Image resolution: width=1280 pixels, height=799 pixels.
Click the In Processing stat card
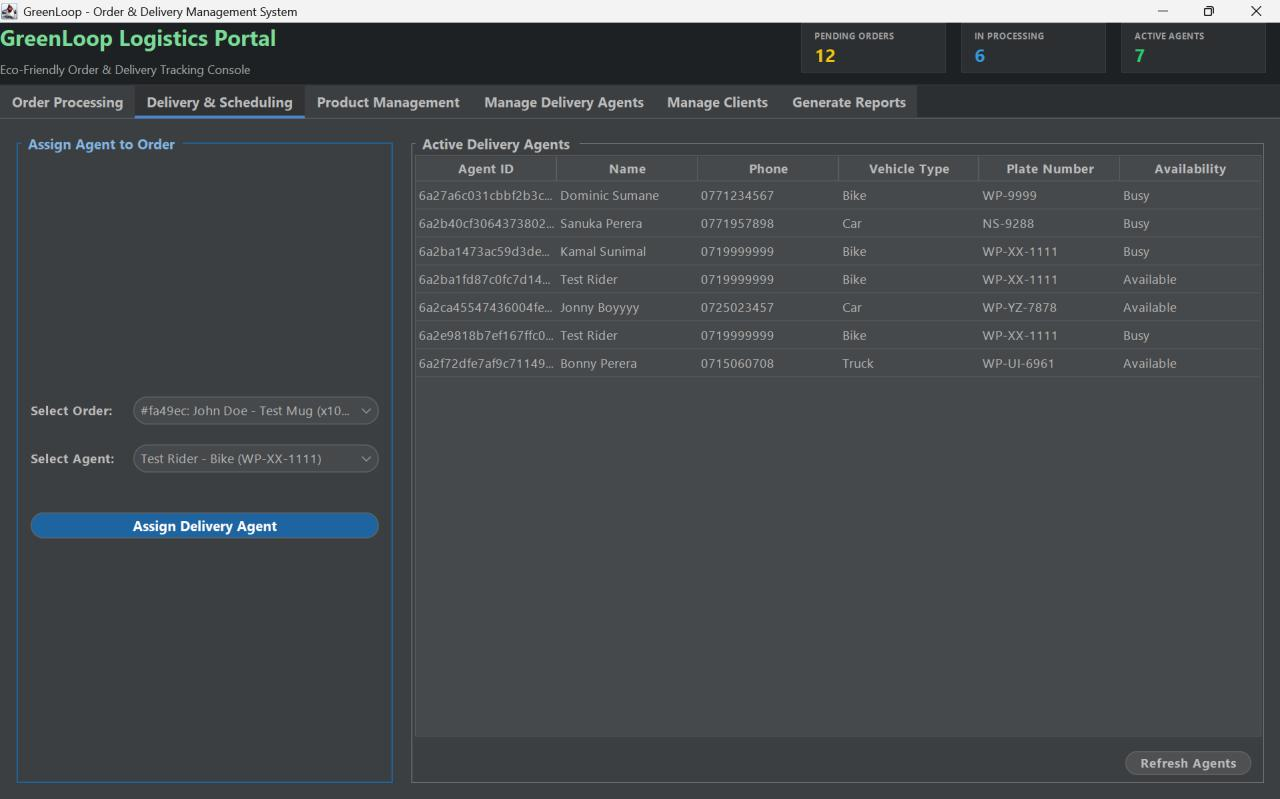pyautogui.click(x=1033, y=48)
